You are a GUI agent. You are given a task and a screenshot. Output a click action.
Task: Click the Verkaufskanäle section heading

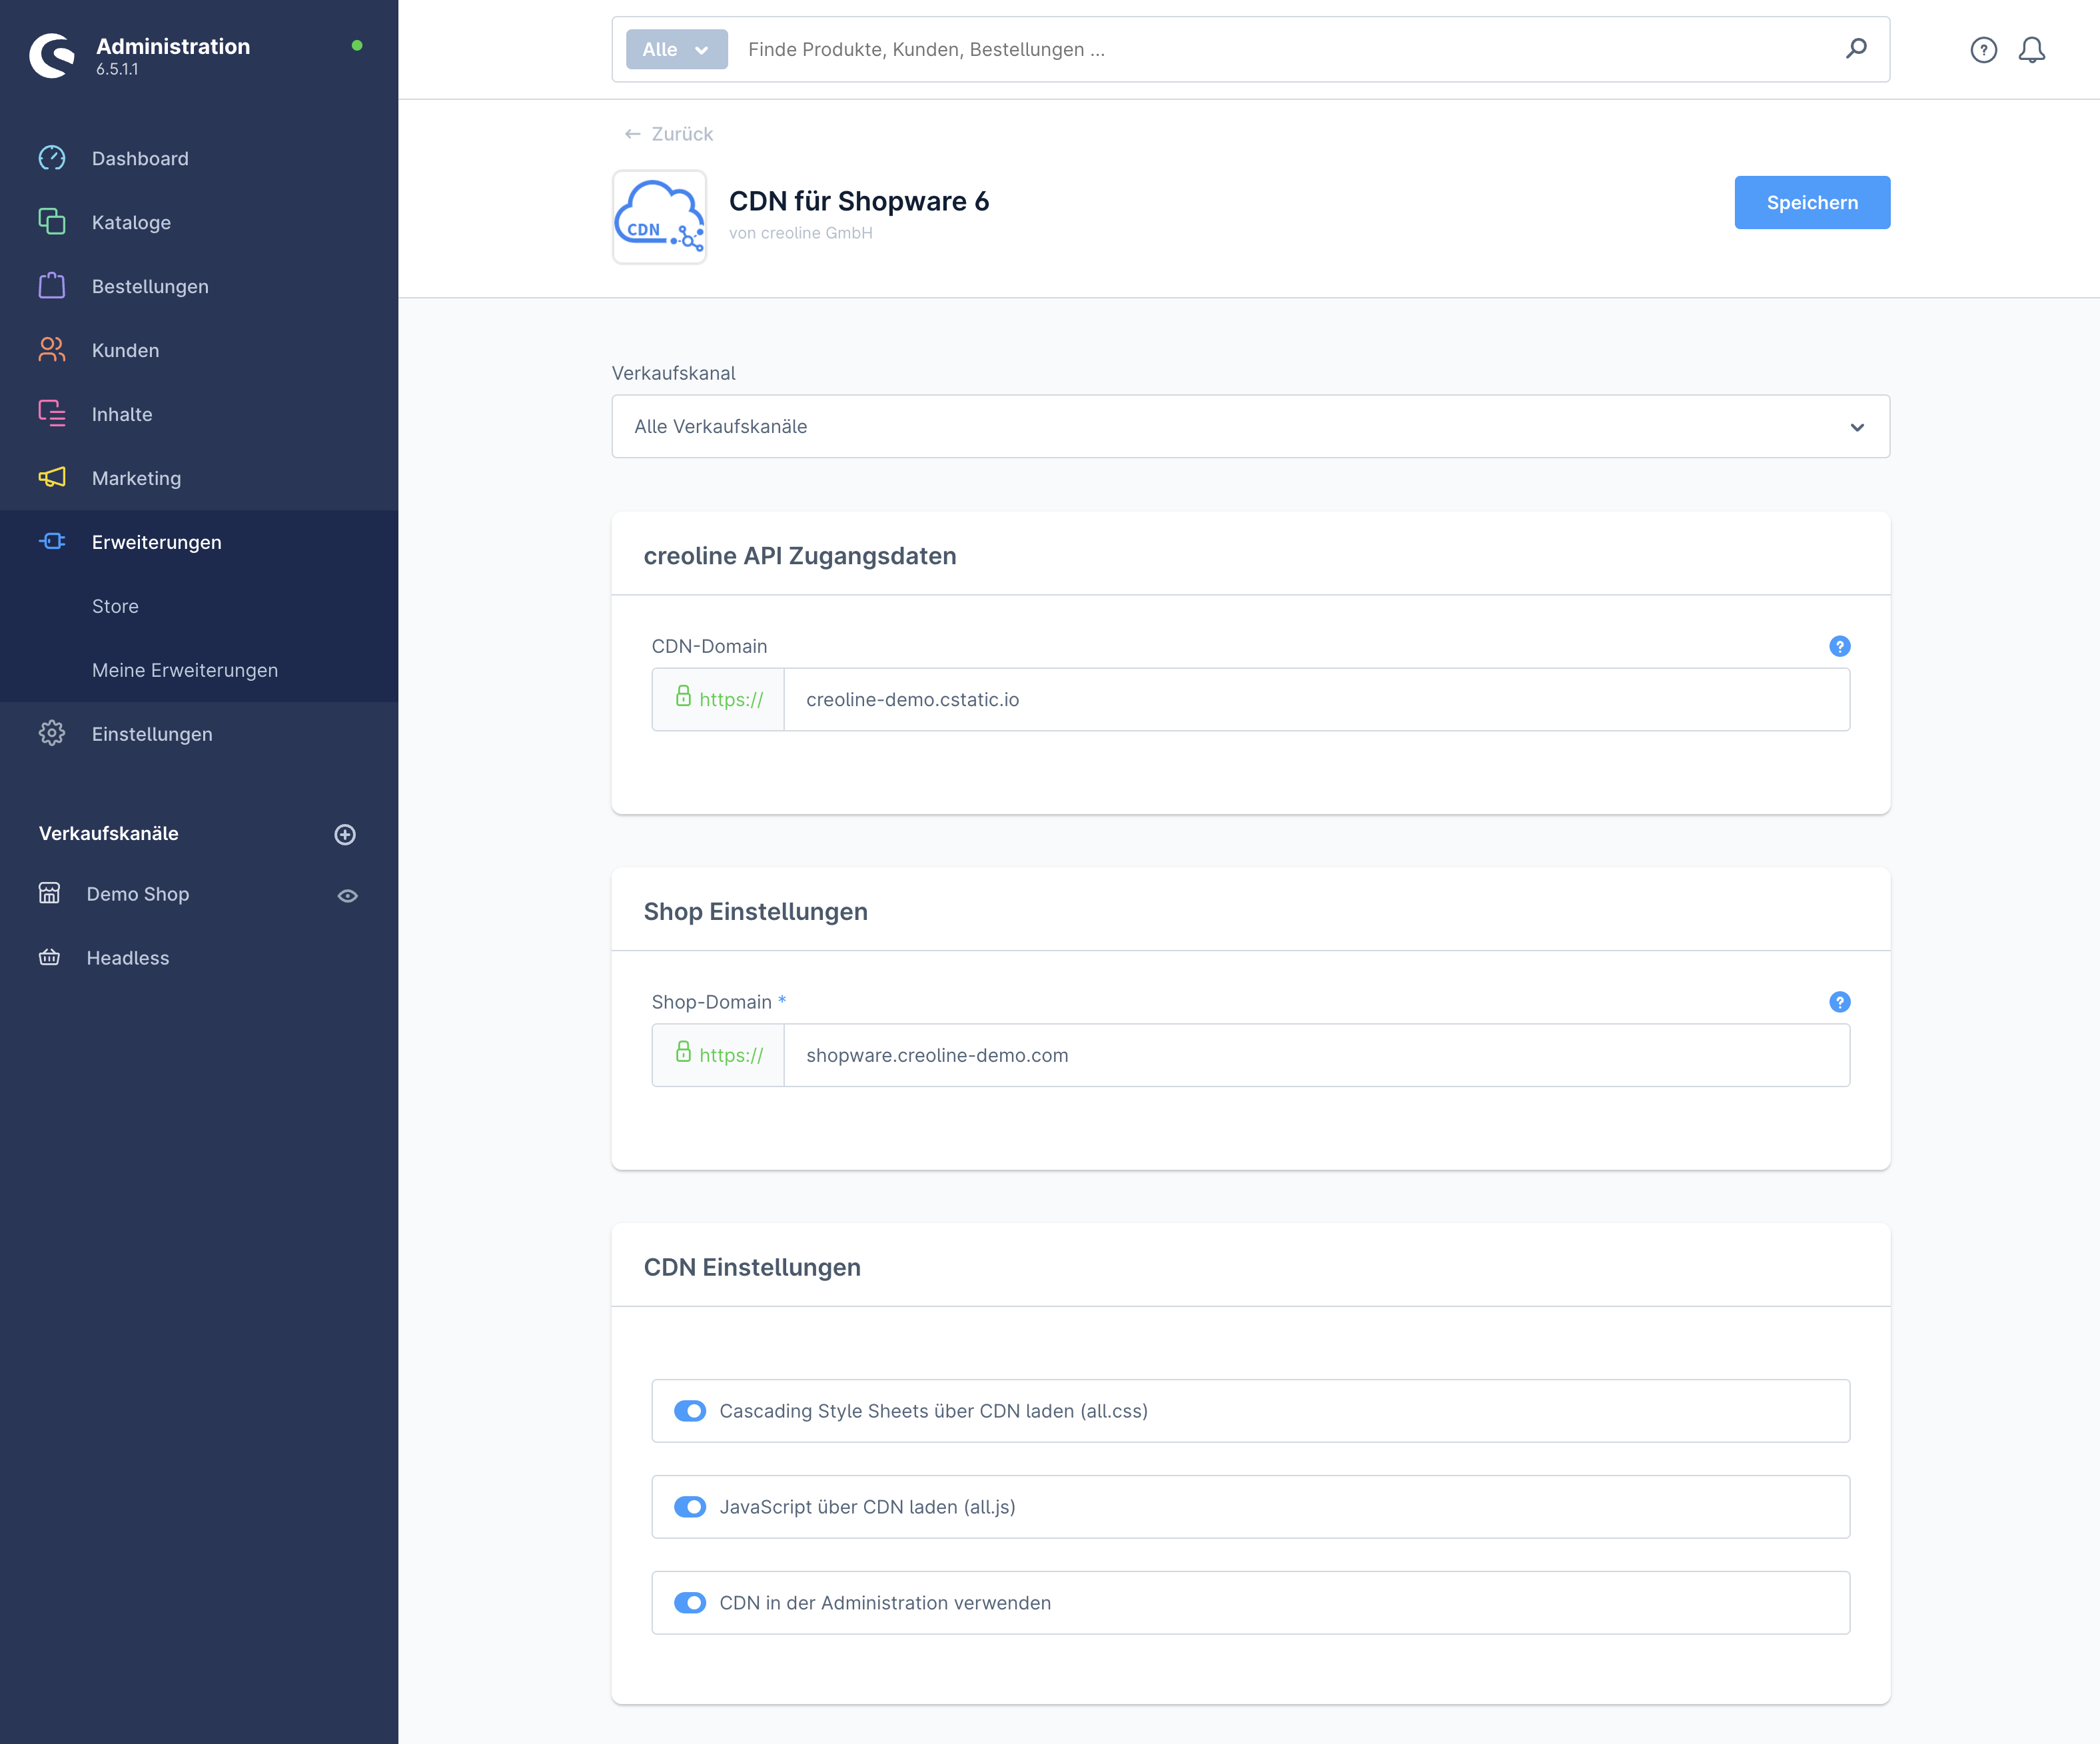[109, 833]
